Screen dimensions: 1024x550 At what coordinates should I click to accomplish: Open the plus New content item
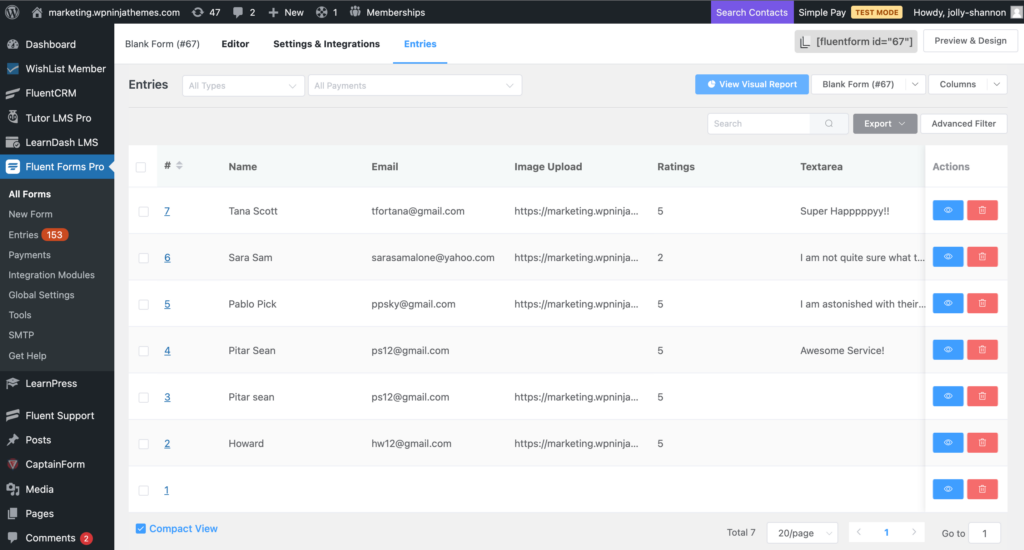[286, 12]
